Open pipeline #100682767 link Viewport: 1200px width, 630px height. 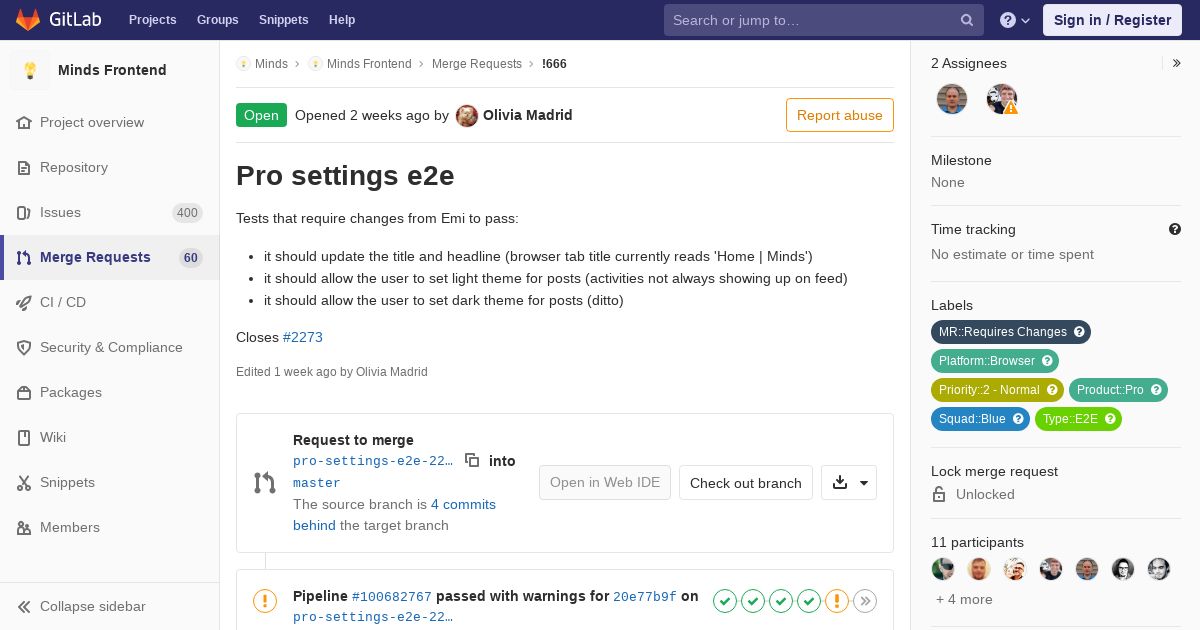tap(392, 597)
